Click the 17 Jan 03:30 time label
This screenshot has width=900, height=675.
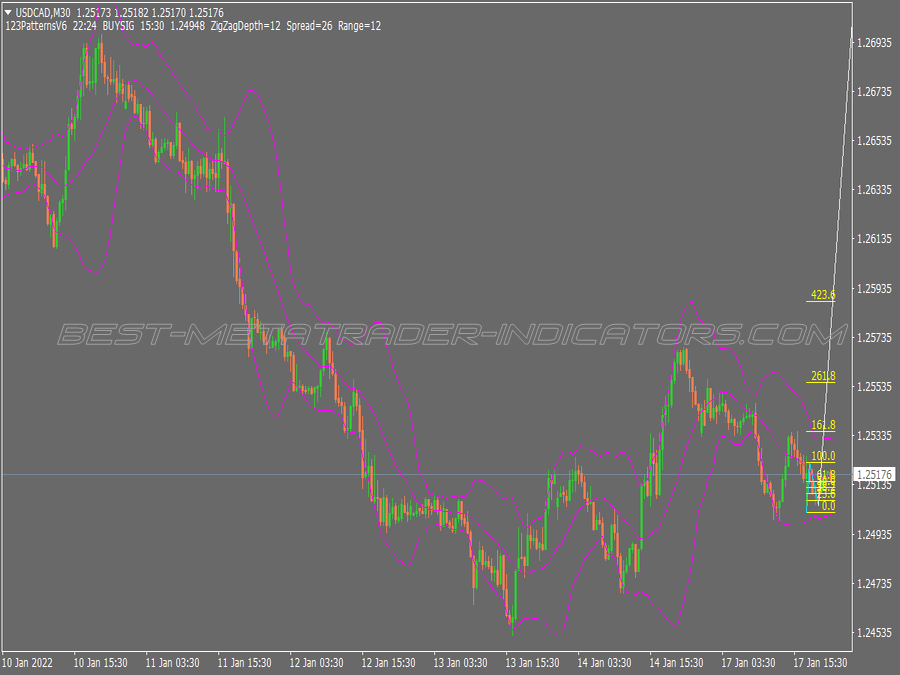748,663
